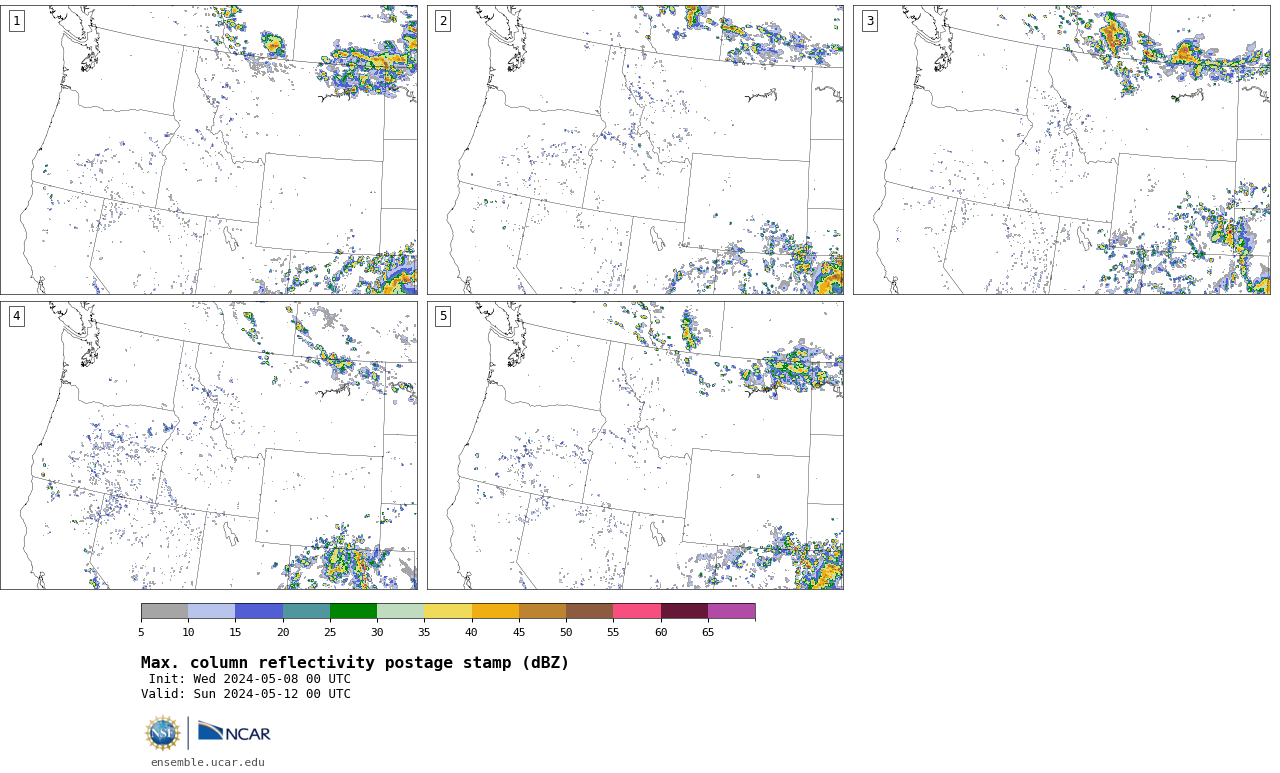Image resolution: width=1280 pixels, height=773 pixels.
Task: Select the tan 45-50 dBZ swatch
Action: [542, 611]
